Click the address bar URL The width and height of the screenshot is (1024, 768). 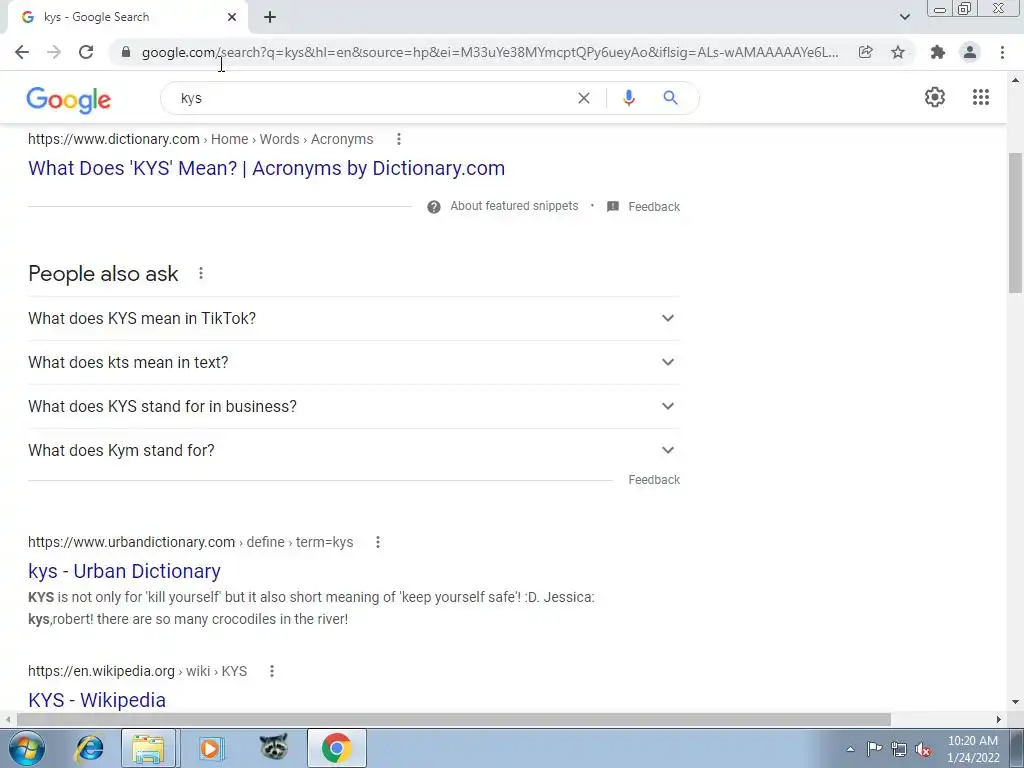490,52
